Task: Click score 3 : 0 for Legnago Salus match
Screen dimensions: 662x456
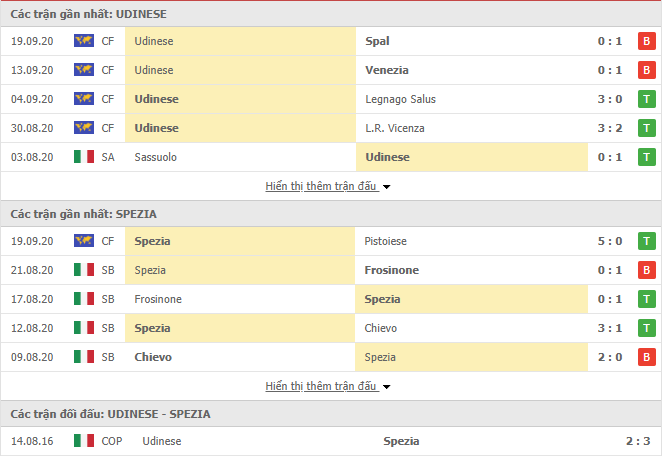Action: tap(610, 99)
